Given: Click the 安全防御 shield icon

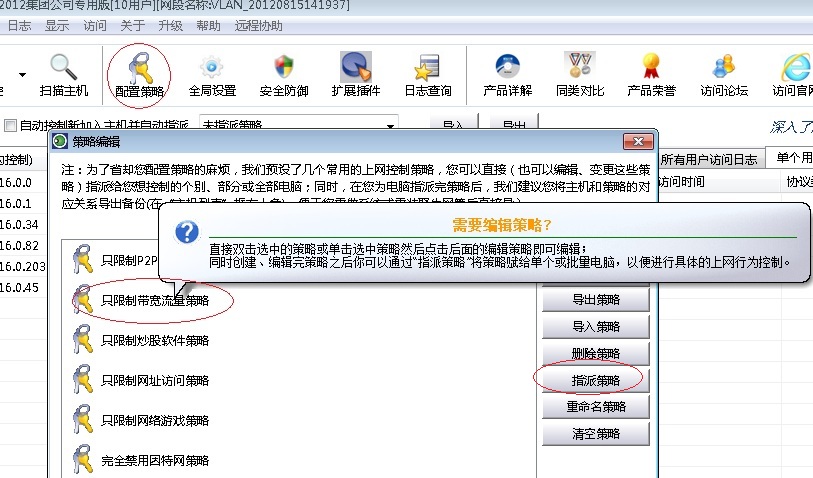Looking at the screenshot, I should [x=284, y=68].
